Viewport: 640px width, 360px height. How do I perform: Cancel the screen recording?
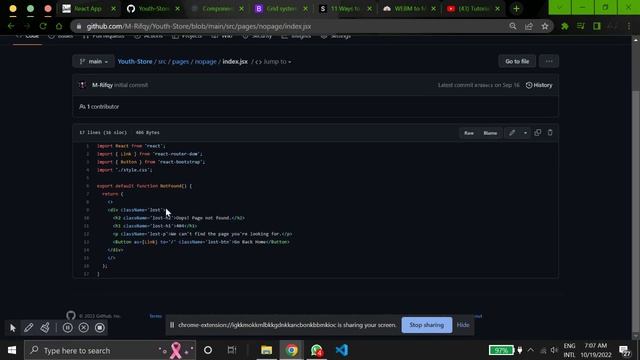(84, 328)
